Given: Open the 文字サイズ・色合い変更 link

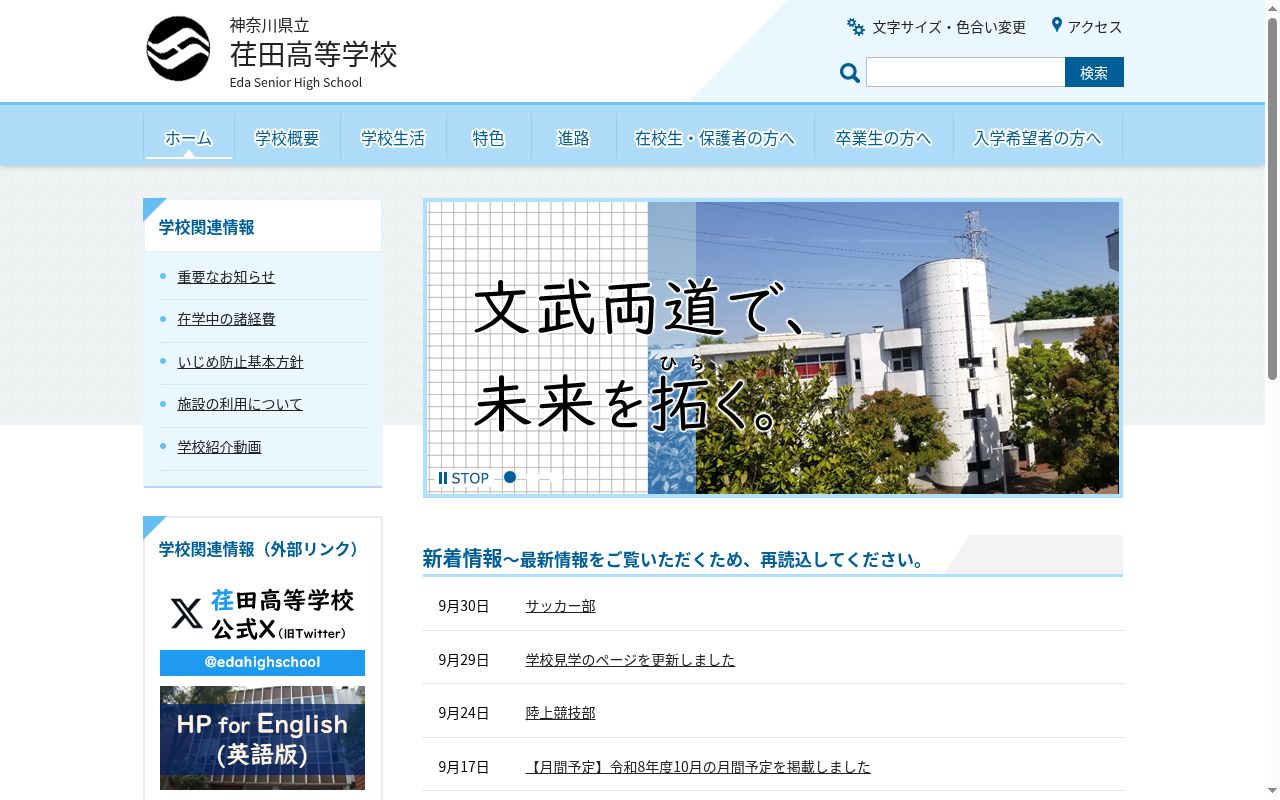Looking at the screenshot, I should [949, 27].
